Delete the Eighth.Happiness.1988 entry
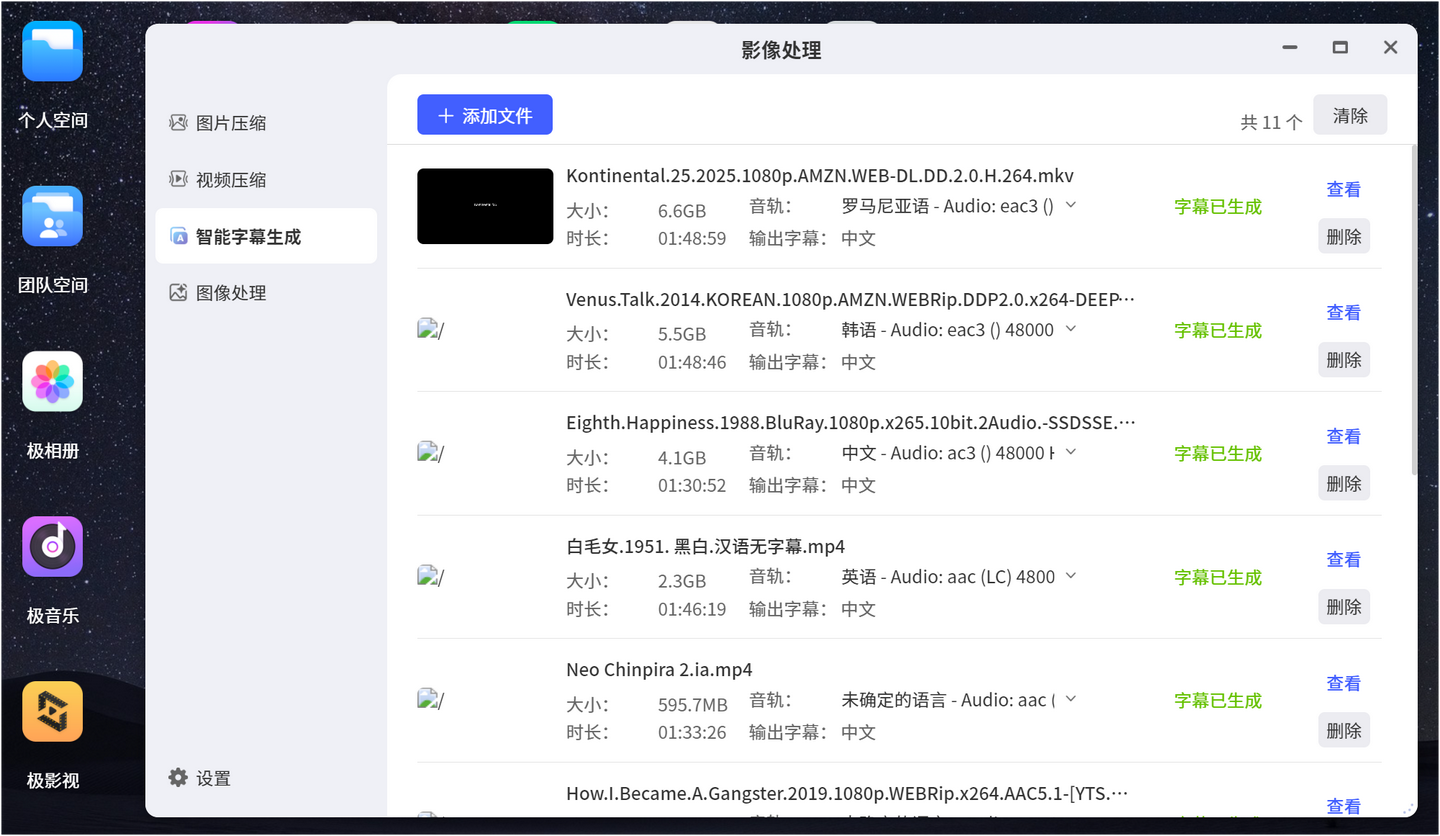This screenshot has height=836, width=1440. 1343,484
